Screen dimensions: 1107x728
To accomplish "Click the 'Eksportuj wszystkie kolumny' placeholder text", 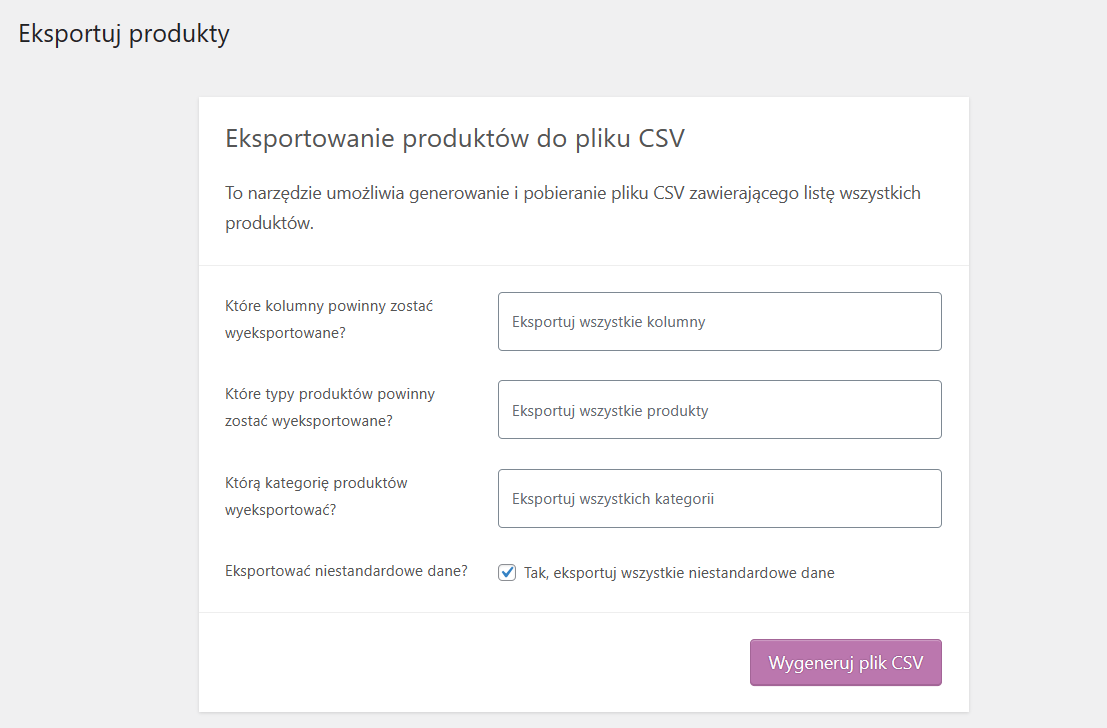I will coord(609,322).
